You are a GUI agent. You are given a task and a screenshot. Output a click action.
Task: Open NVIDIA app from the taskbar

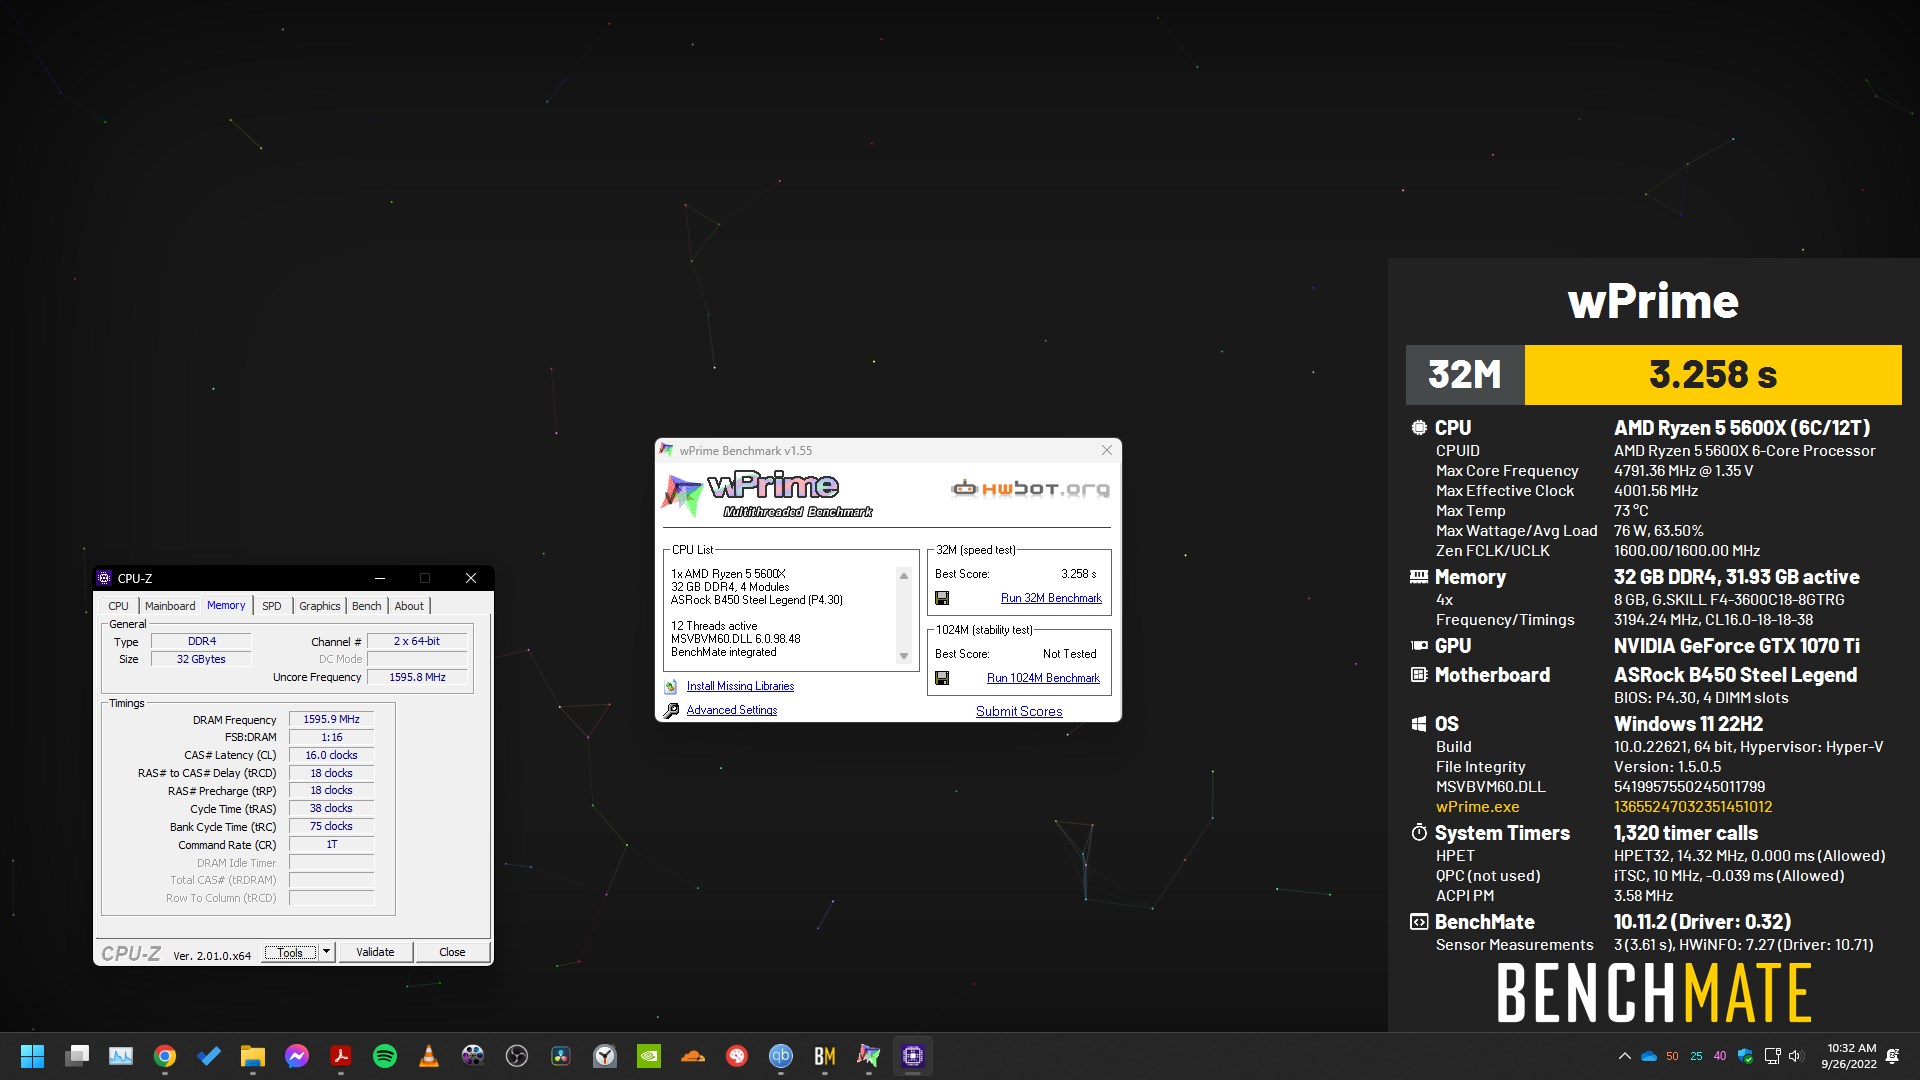click(649, 1056)
